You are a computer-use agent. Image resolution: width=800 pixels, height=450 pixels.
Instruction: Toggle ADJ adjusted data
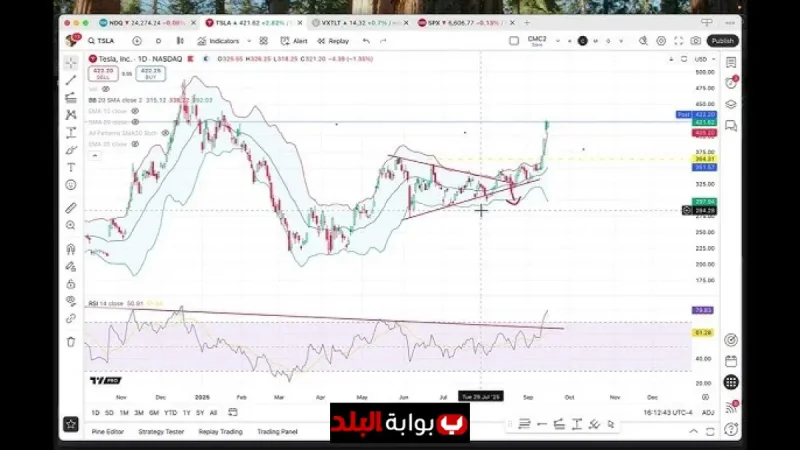pos(708,413)
